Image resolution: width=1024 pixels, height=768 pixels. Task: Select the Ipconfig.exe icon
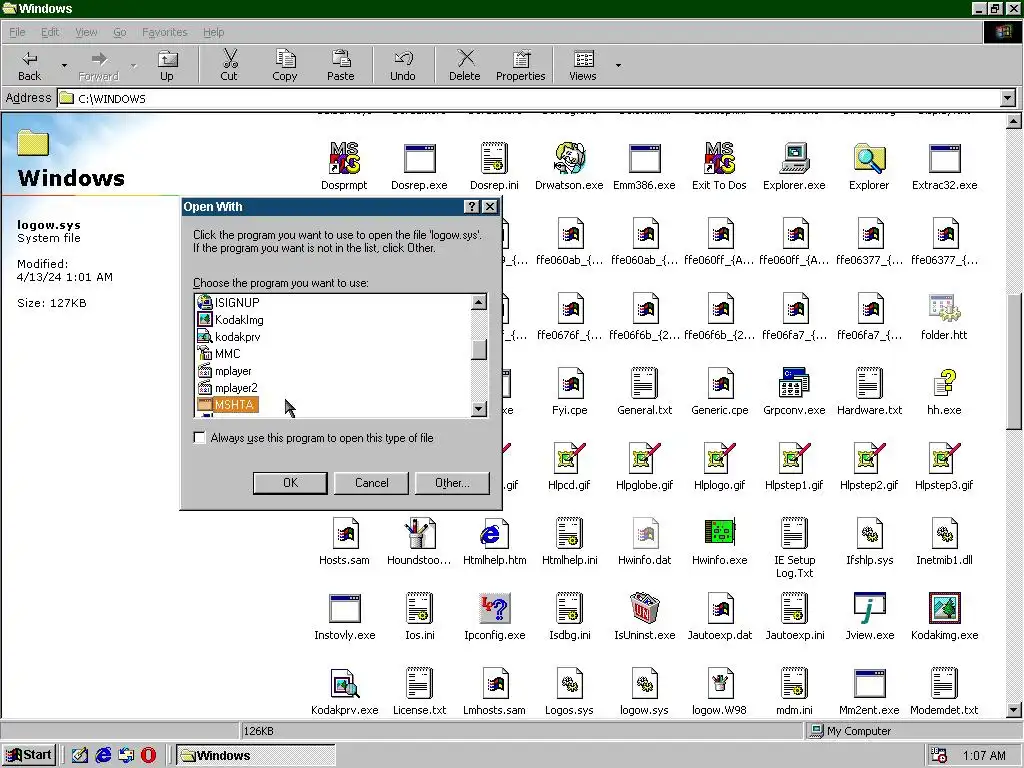pyautogui.click(x=494, y=608)
